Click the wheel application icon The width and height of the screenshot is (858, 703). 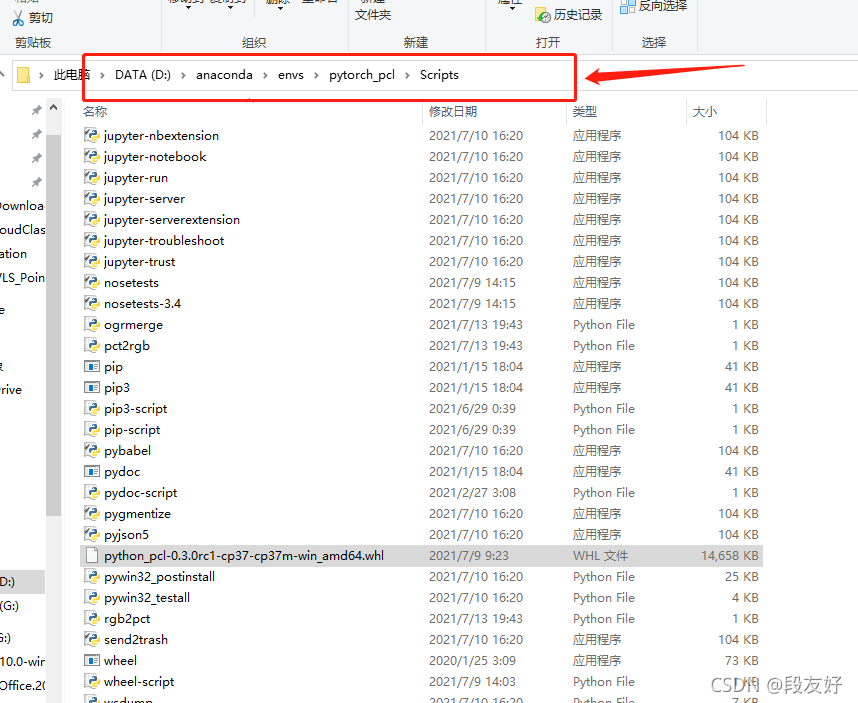point(90,660)
